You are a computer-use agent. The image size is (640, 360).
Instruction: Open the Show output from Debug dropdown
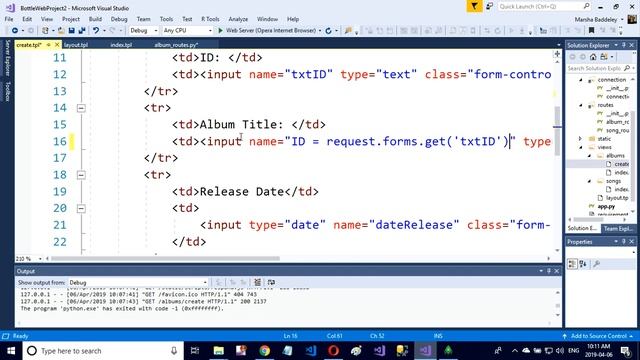[138, 282]
